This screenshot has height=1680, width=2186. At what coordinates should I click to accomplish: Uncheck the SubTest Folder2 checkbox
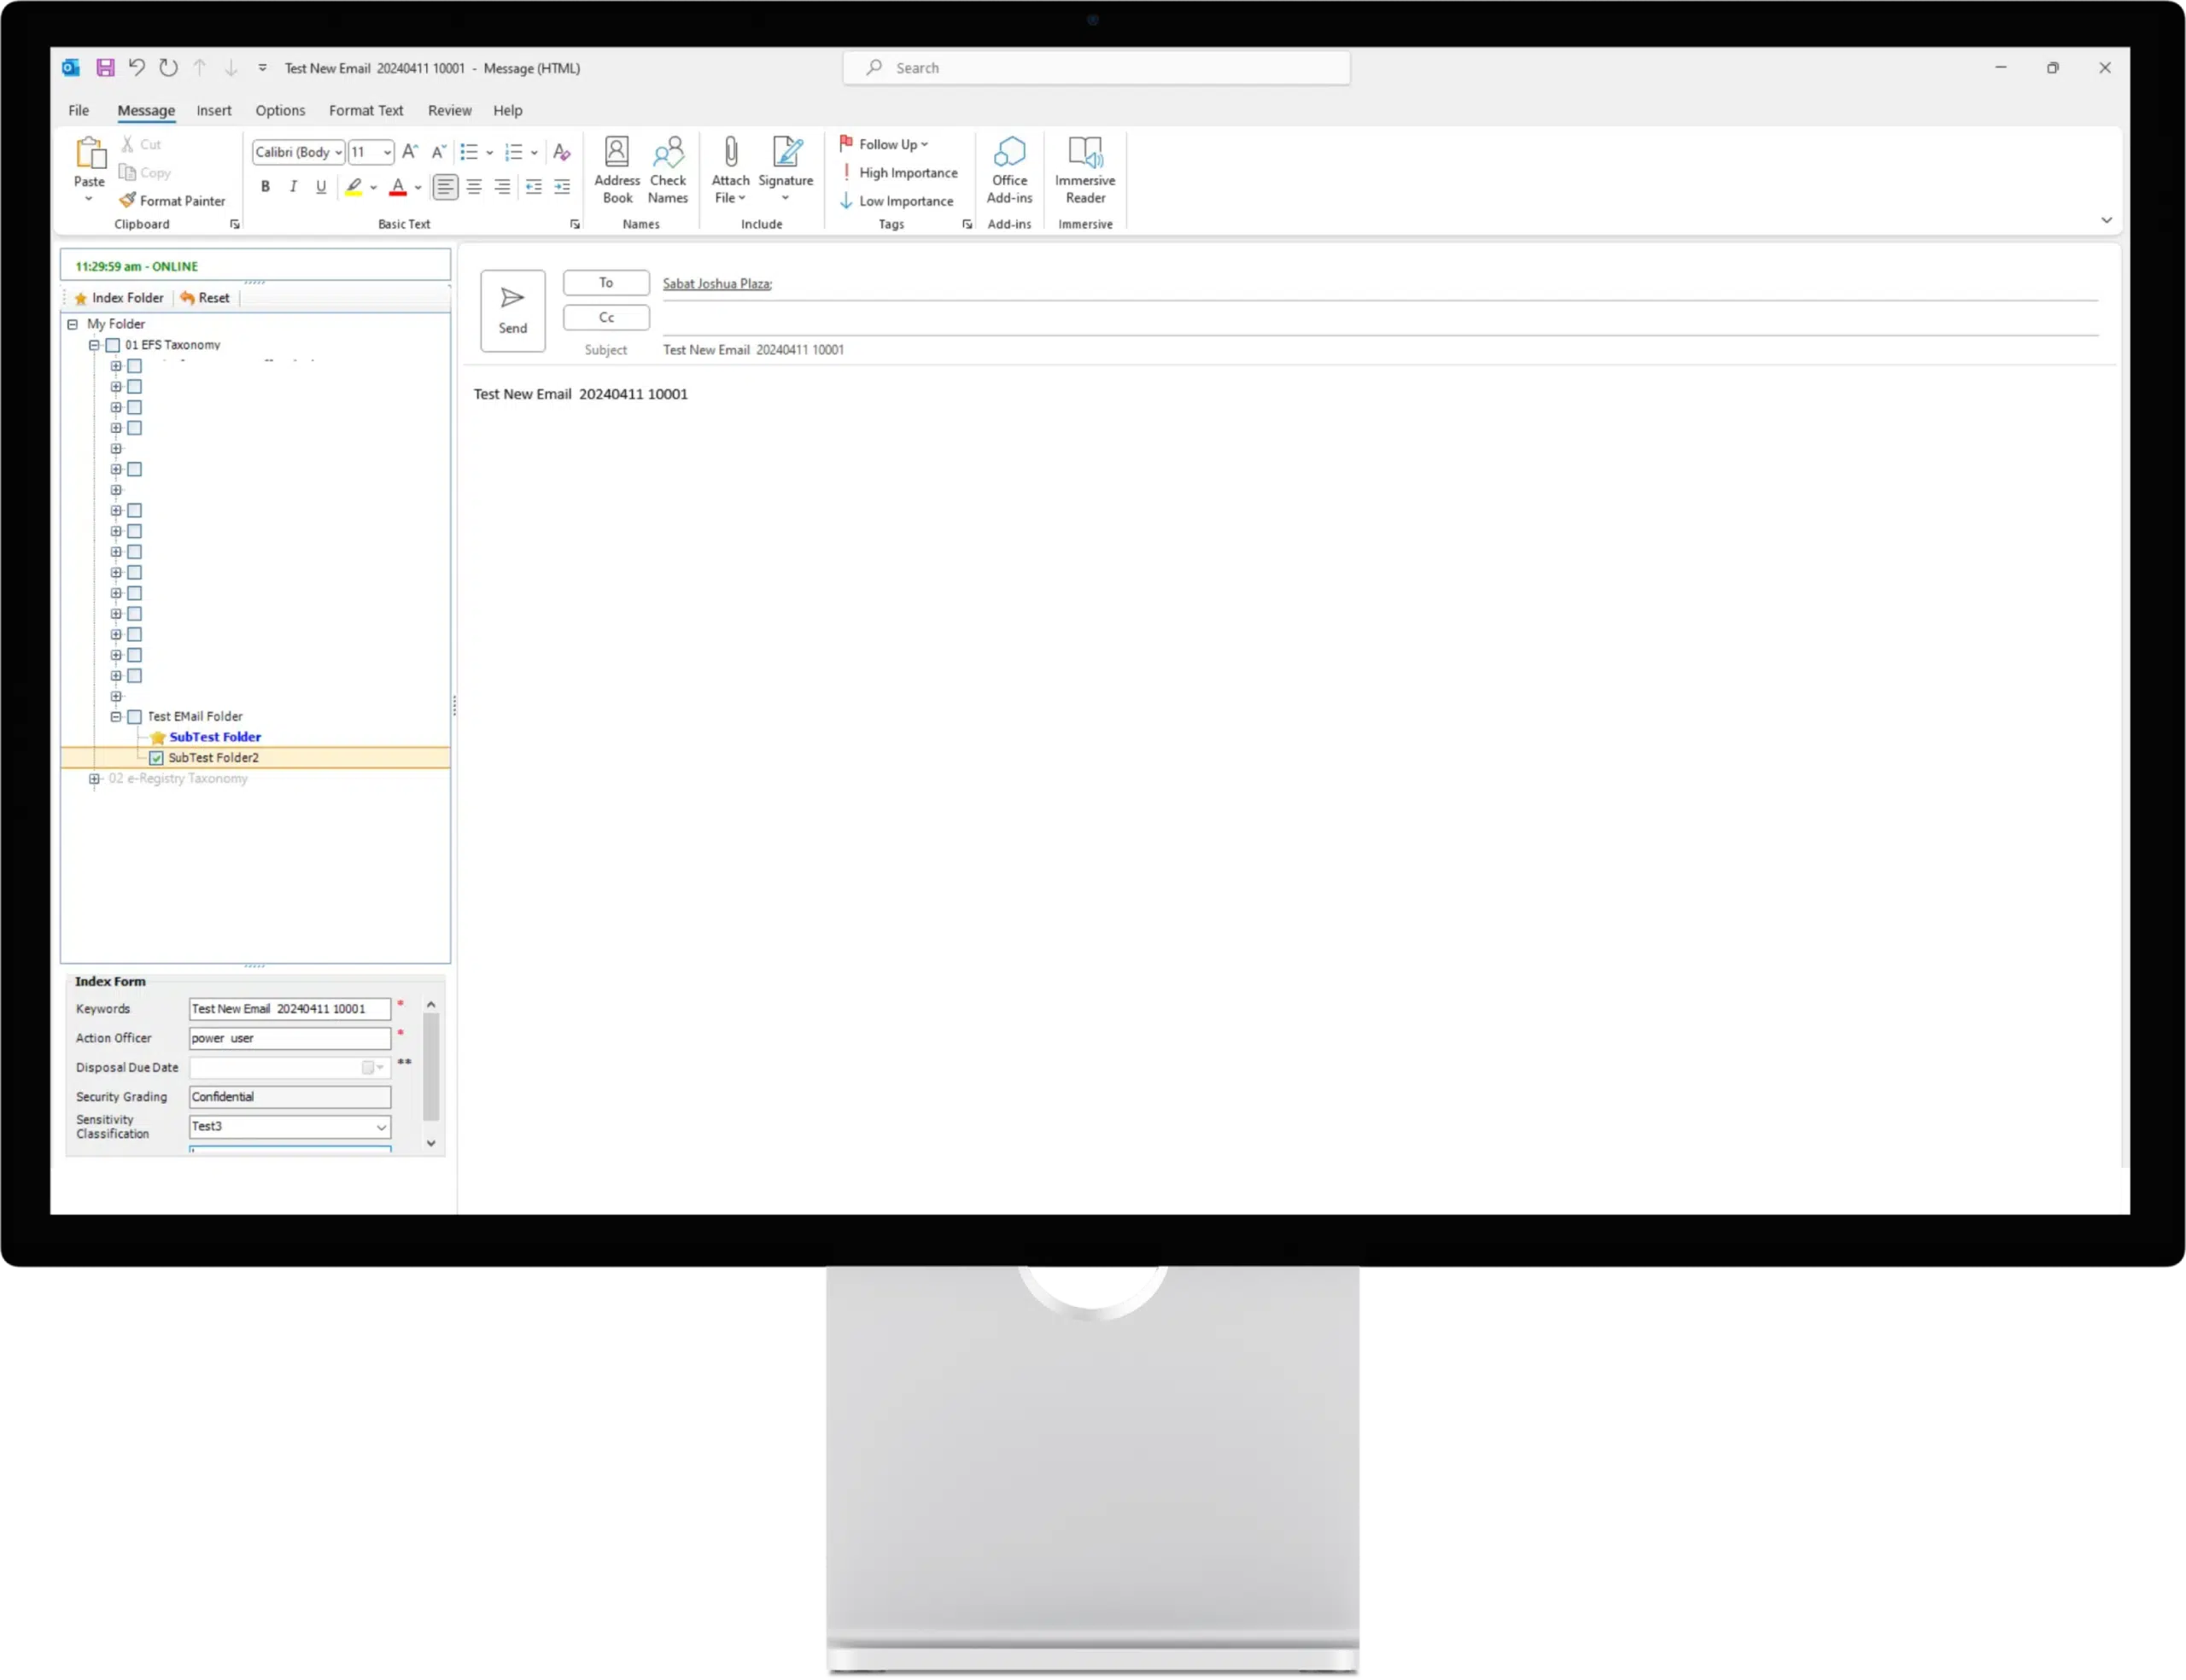(x=156, y=758)
